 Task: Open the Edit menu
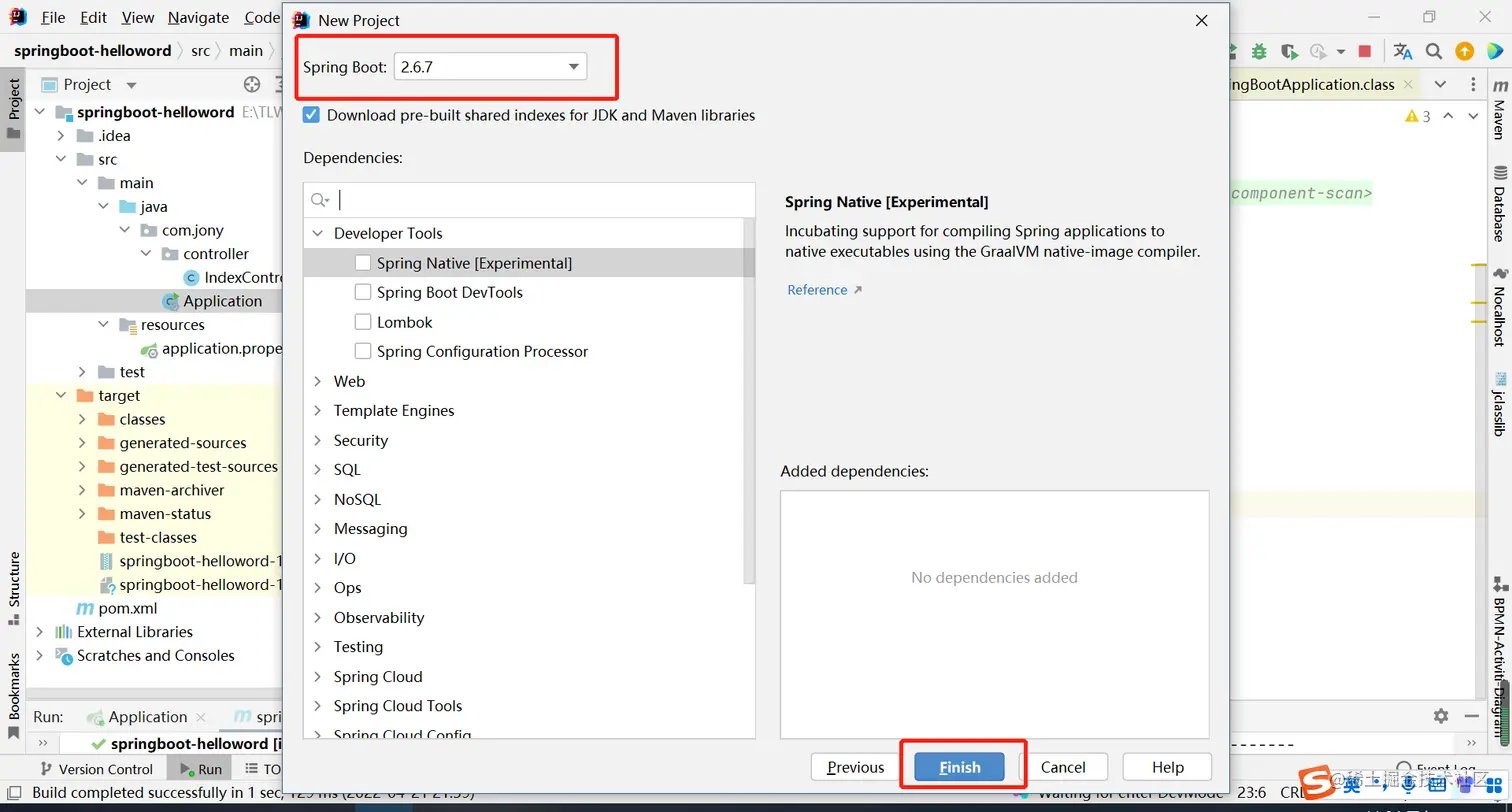(x=93, y=18)
